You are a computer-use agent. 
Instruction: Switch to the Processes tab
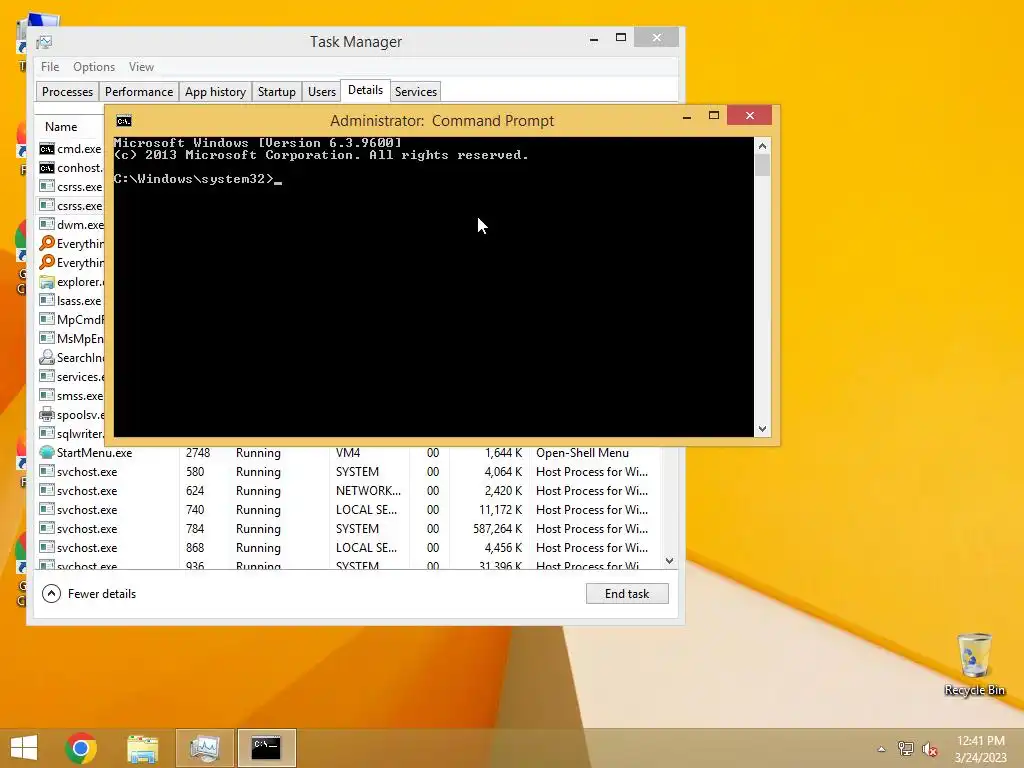click(x=67, y=91)
